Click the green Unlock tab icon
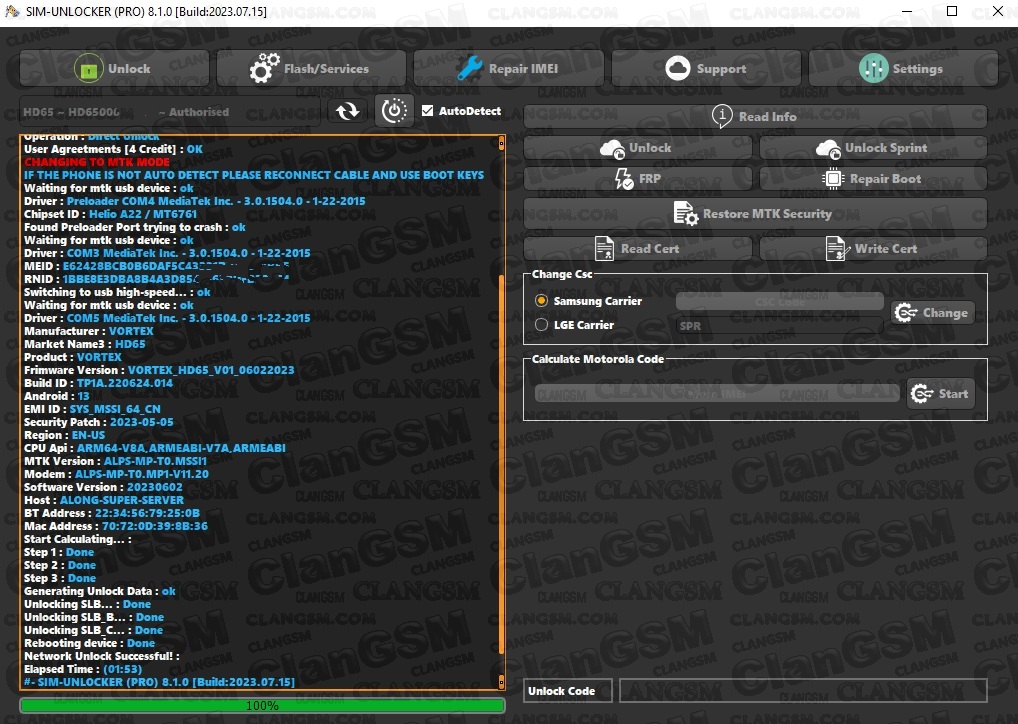Screen dimensions: 1018x724 pyautogui.click(x=89, y=68)
